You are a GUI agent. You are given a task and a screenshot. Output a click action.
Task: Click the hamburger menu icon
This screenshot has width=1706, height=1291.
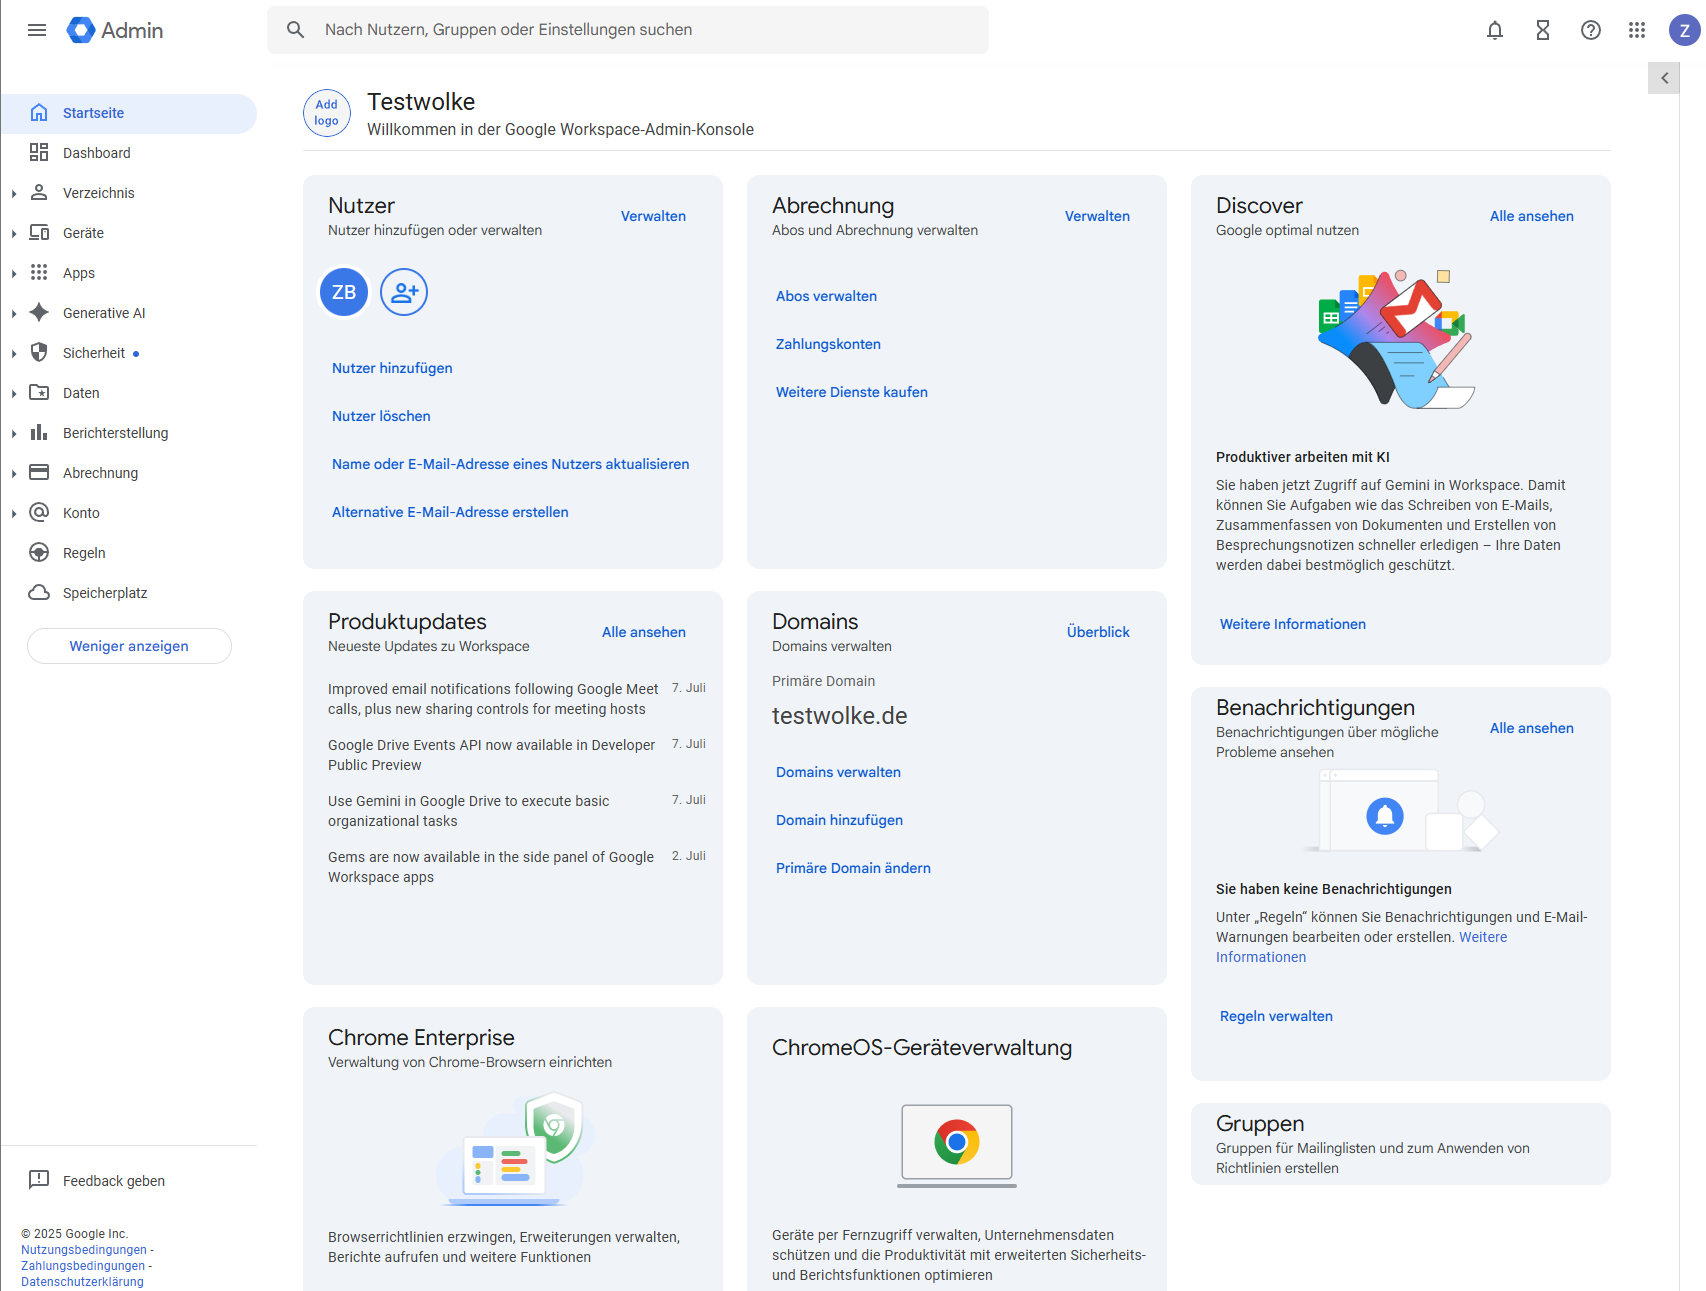click(37, 30)
